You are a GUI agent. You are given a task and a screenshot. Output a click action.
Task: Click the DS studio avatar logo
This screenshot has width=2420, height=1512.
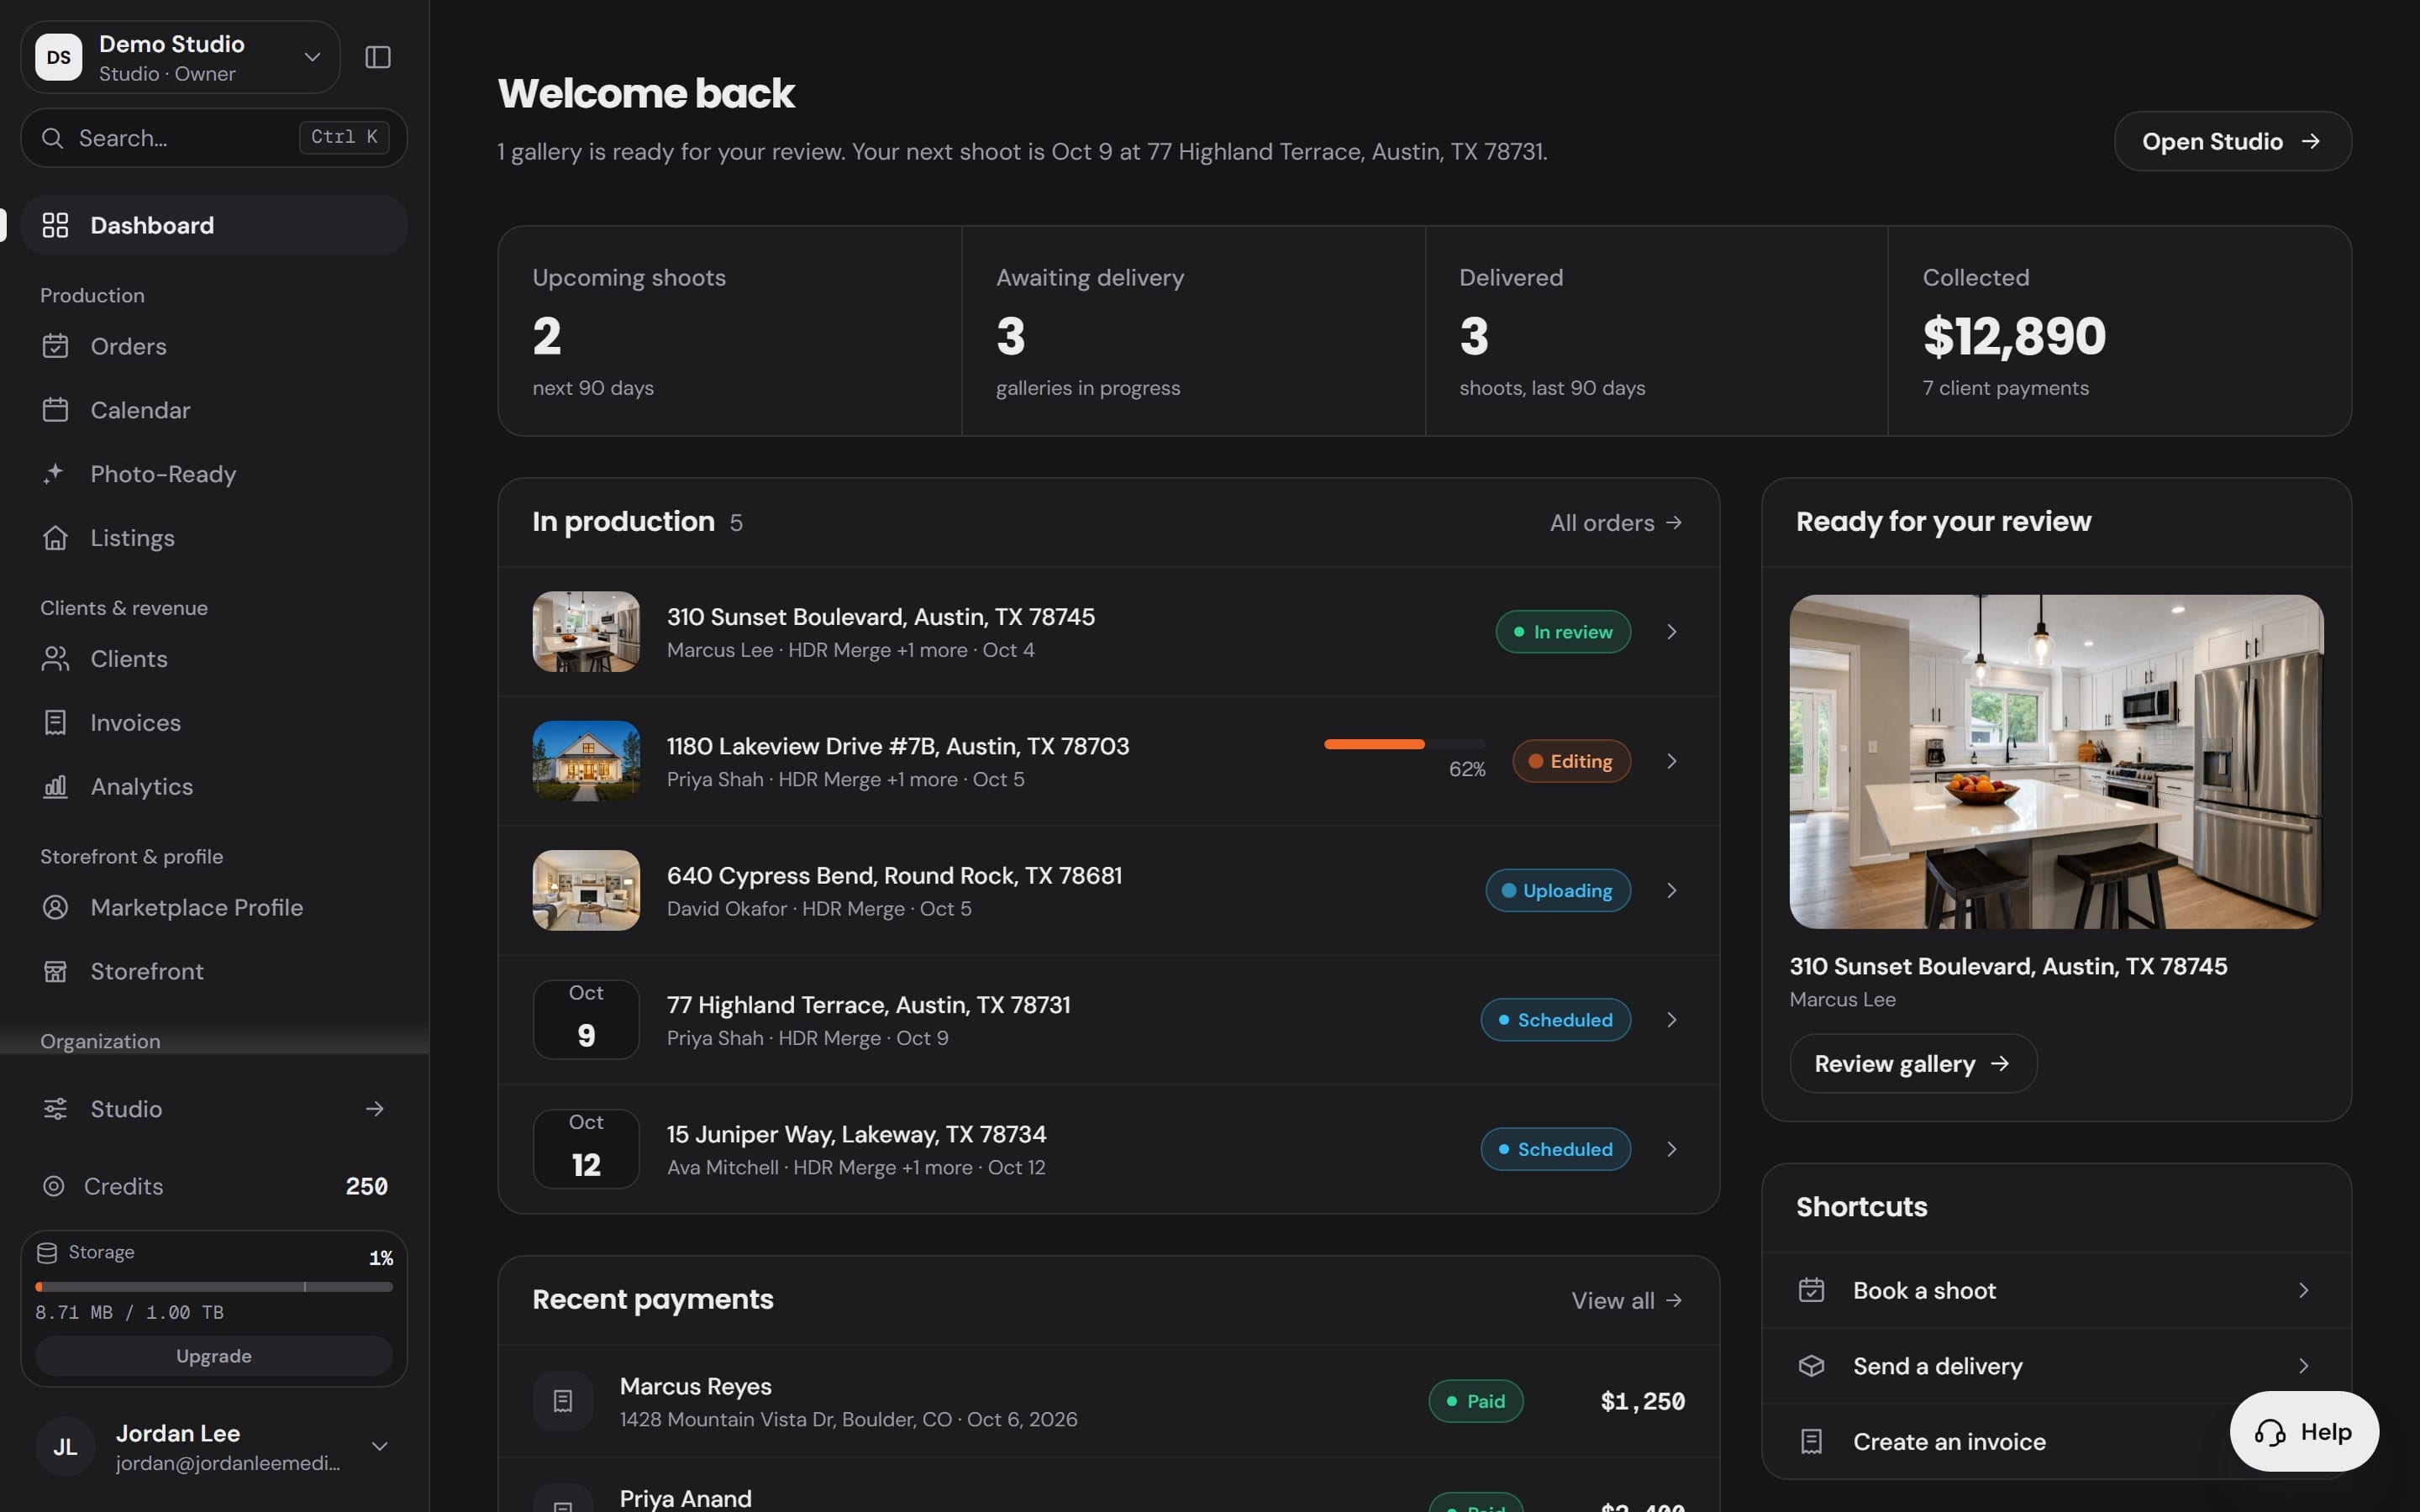tap(59, 57)
